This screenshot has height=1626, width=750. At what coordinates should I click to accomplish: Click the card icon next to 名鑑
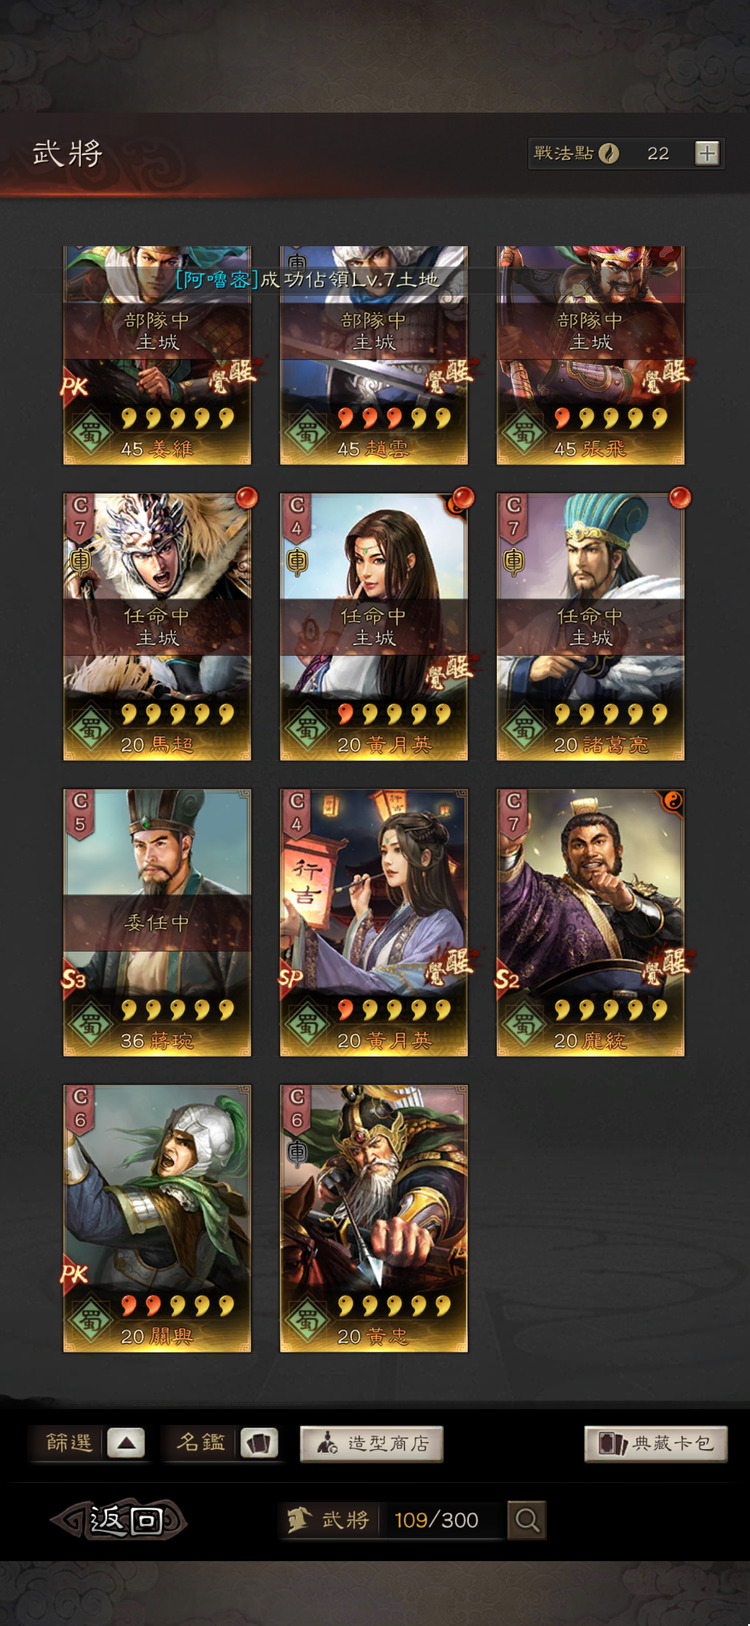coord(258,1443)
